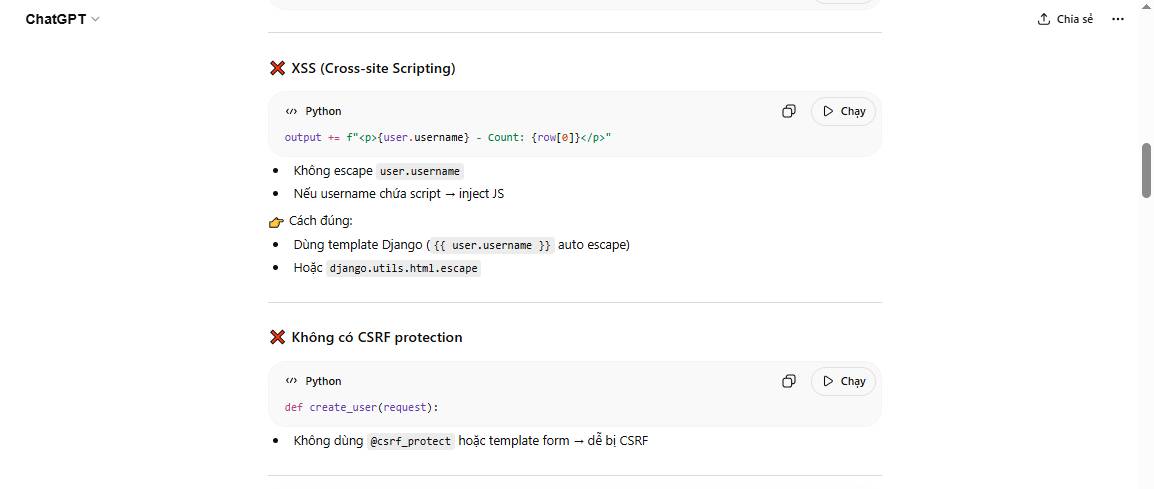1154x489 pixels.
Task: Click the def create_user(request) code line
Action: click(x=361, y=407)
